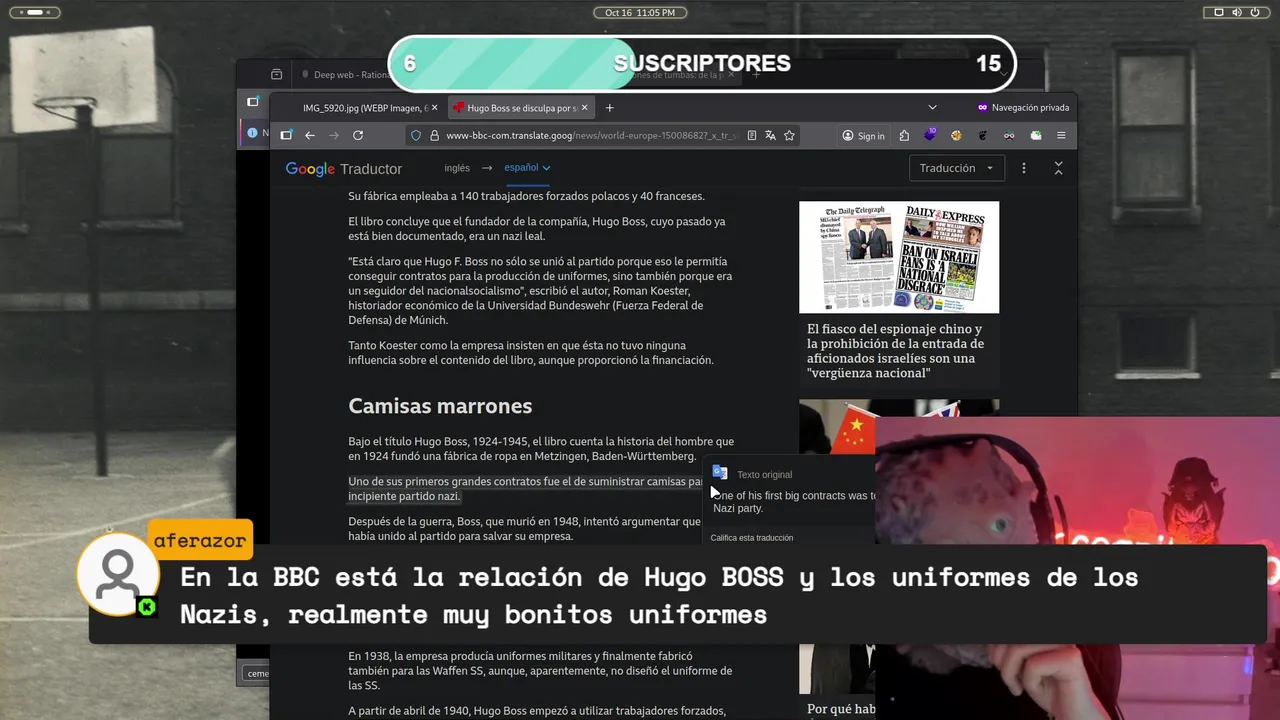Open the Traducción view dropdown
The width and height of the screenshot is (1280, 720).
(956, 168)
